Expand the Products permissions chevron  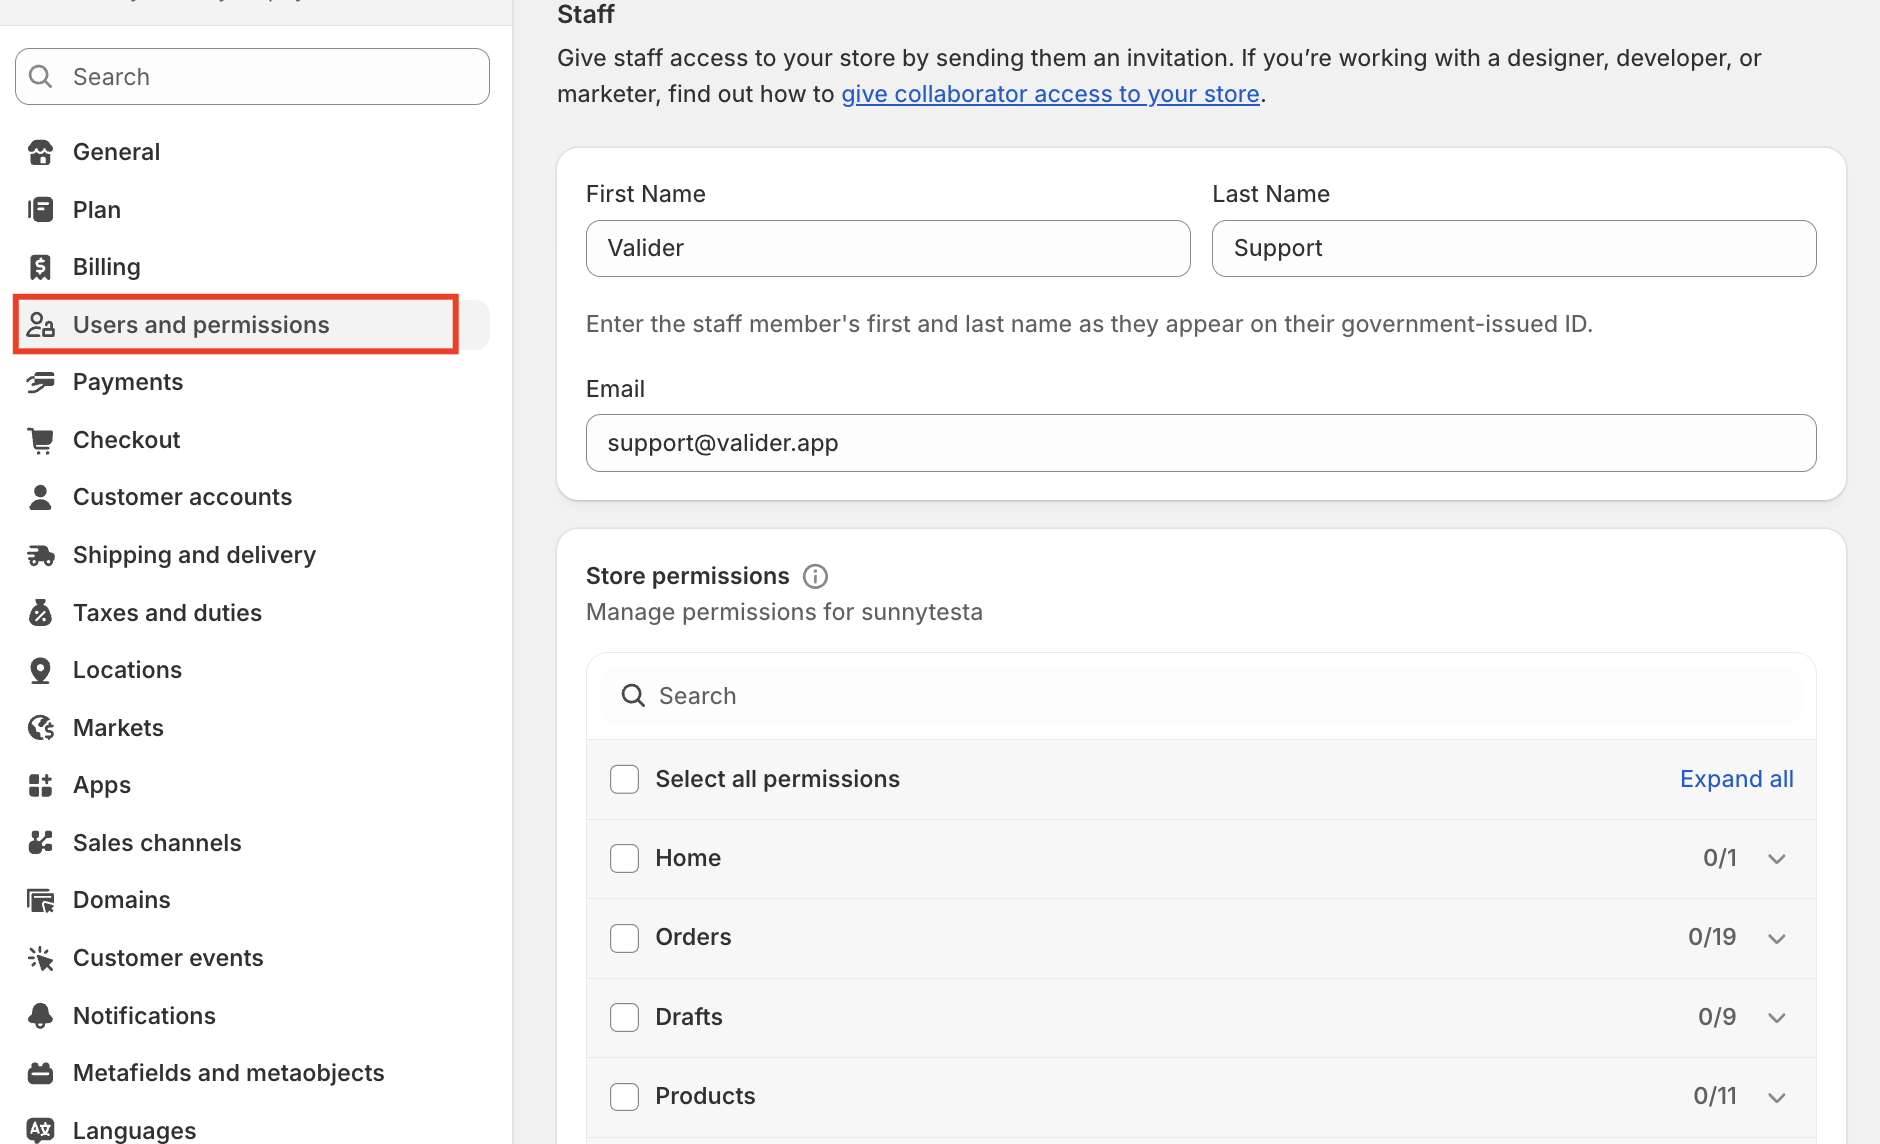pyautogui.click(x=1777, y=1097)
